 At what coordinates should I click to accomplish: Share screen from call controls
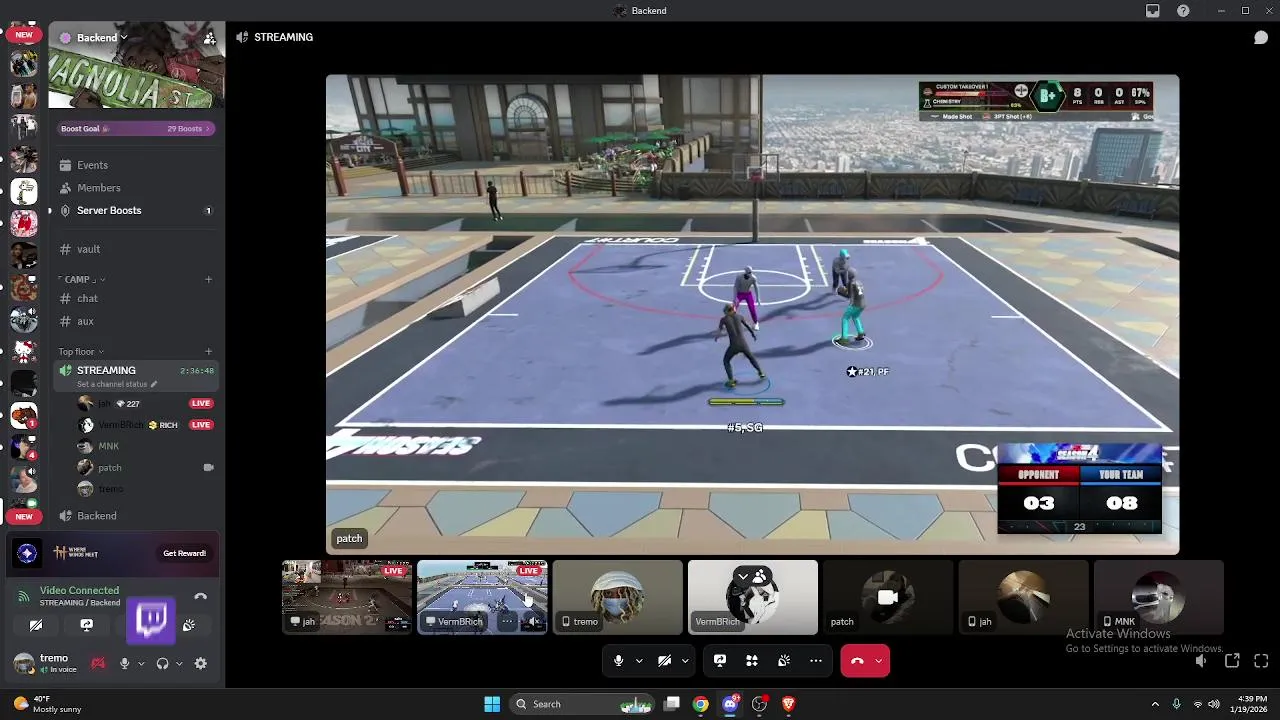click(720, 660)
